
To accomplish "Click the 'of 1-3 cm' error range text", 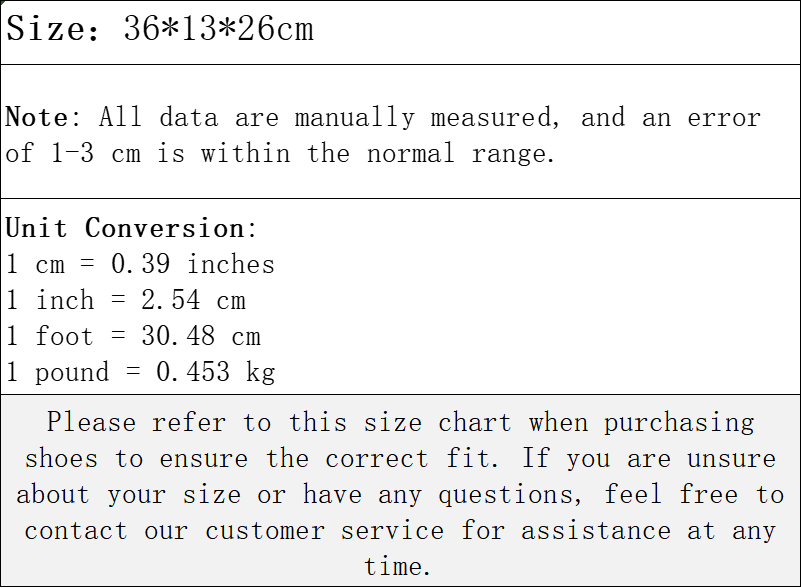I will coord(73,153).
